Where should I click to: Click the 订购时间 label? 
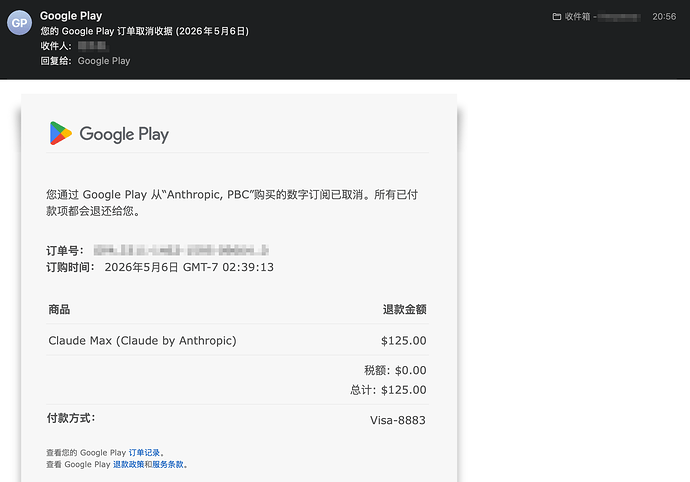click(70, 267)
